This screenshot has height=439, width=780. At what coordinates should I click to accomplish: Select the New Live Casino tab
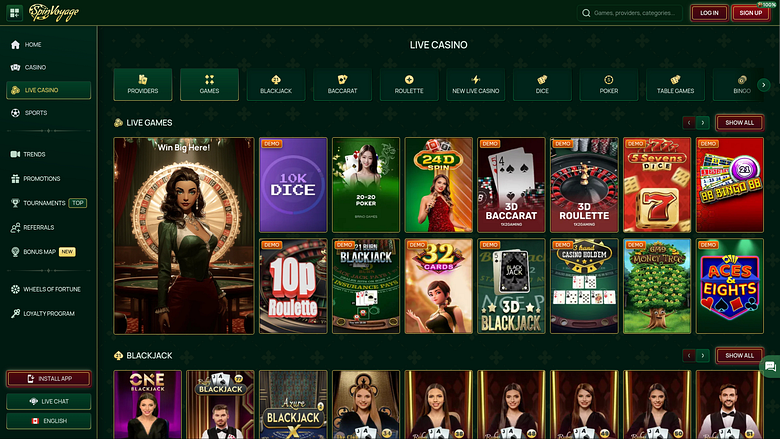(476, 85)
